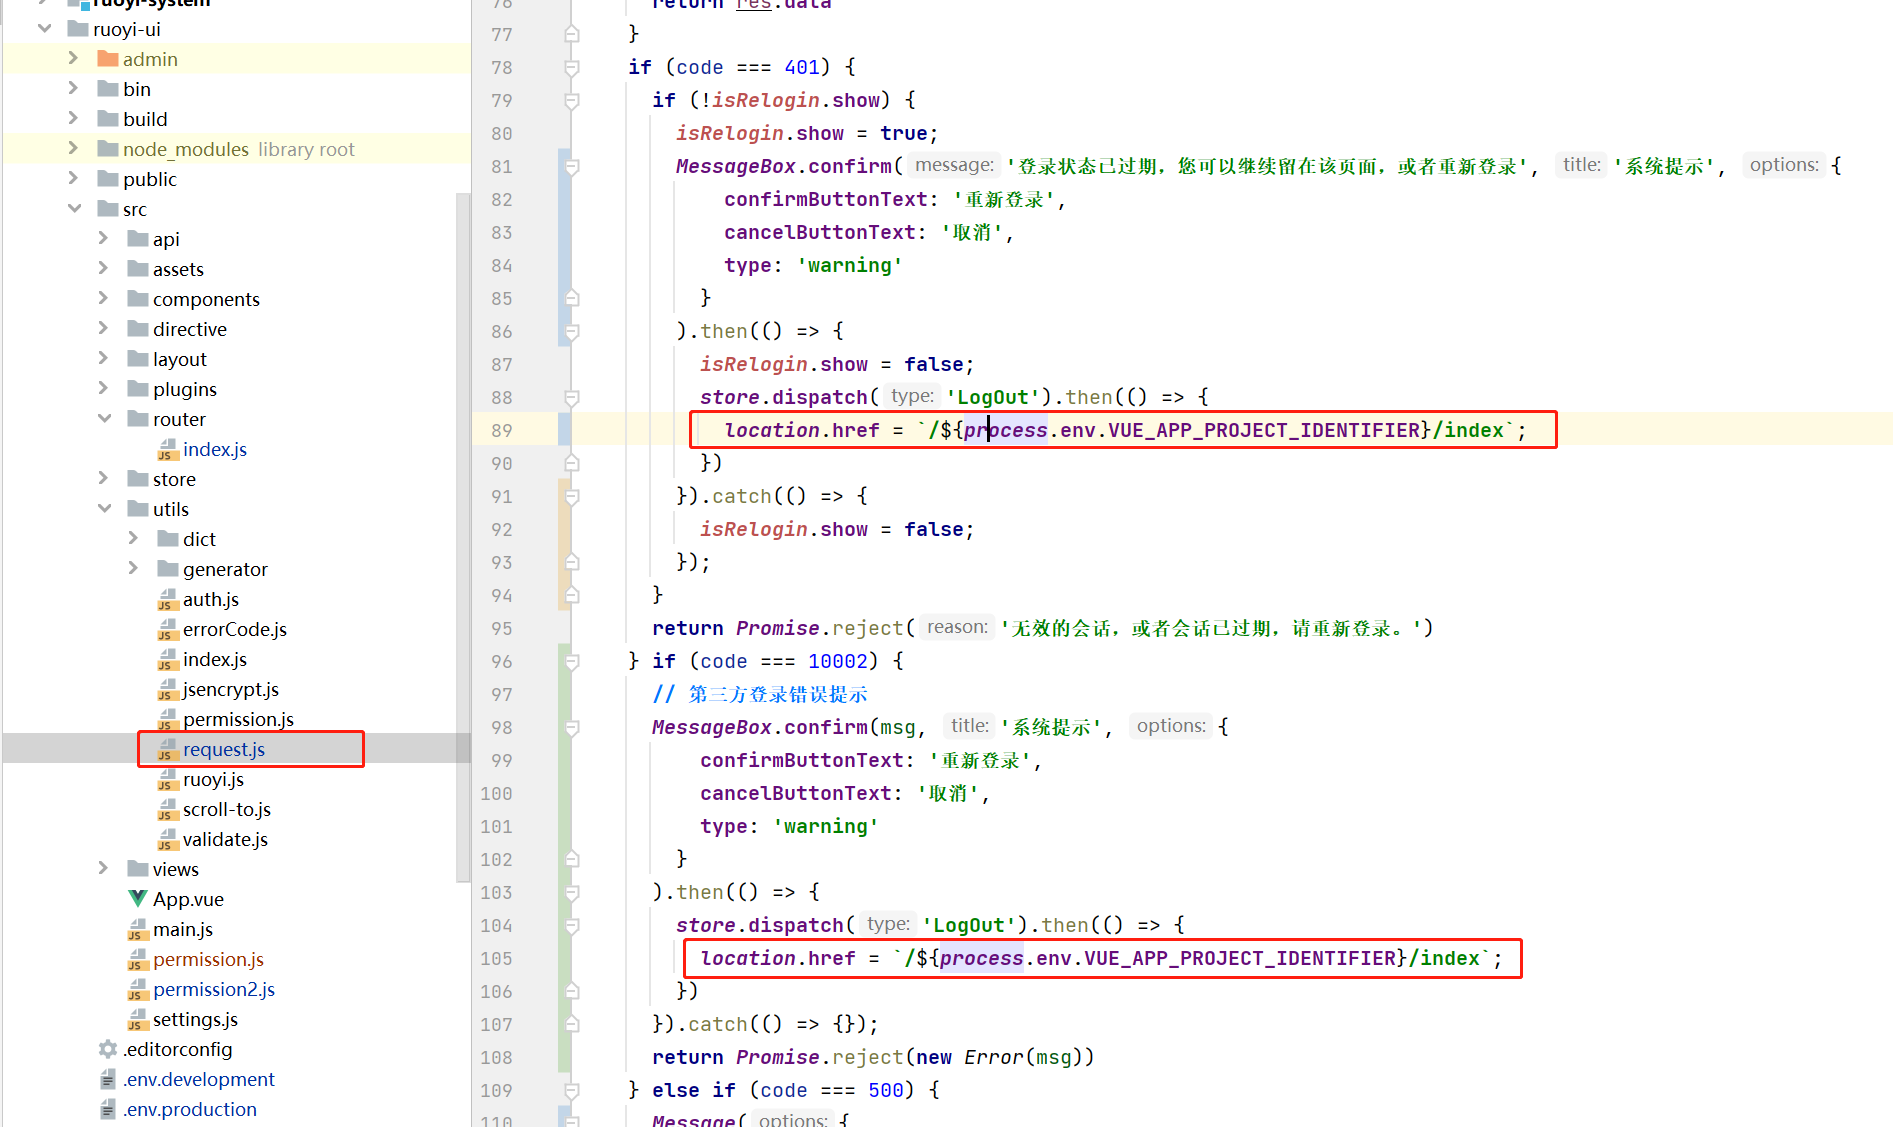Click line number 89 in the gutter
Viewport: 1893px width, 1127px height.
coord(501,430)
